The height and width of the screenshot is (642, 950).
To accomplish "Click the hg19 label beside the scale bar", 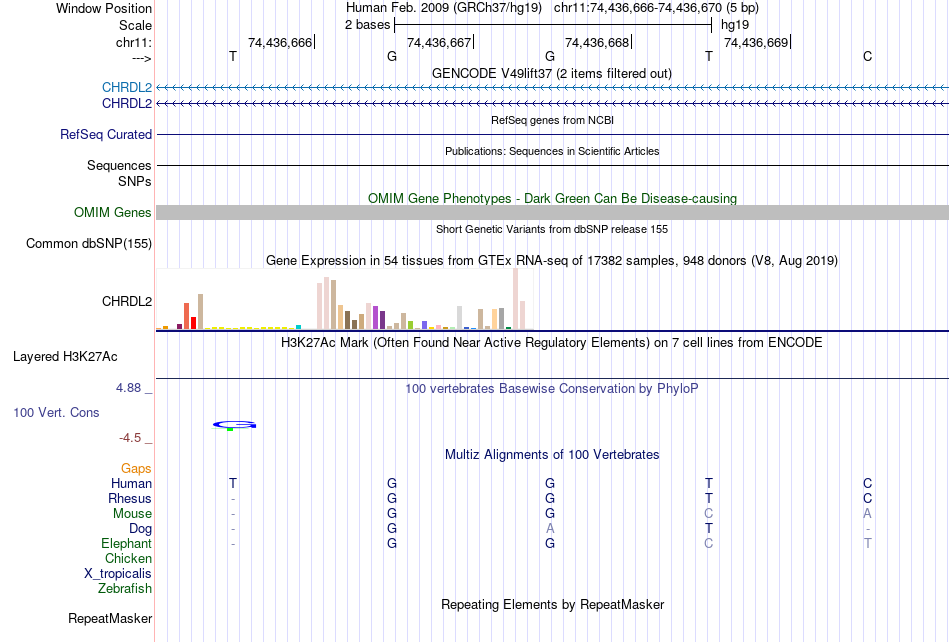I will [x=735, y=25].
